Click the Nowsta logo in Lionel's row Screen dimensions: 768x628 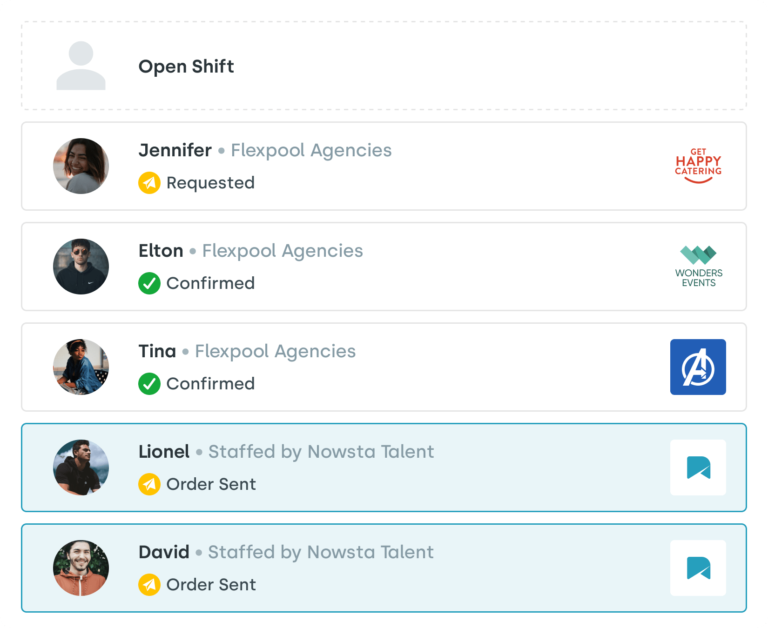[x=698, y=467]
